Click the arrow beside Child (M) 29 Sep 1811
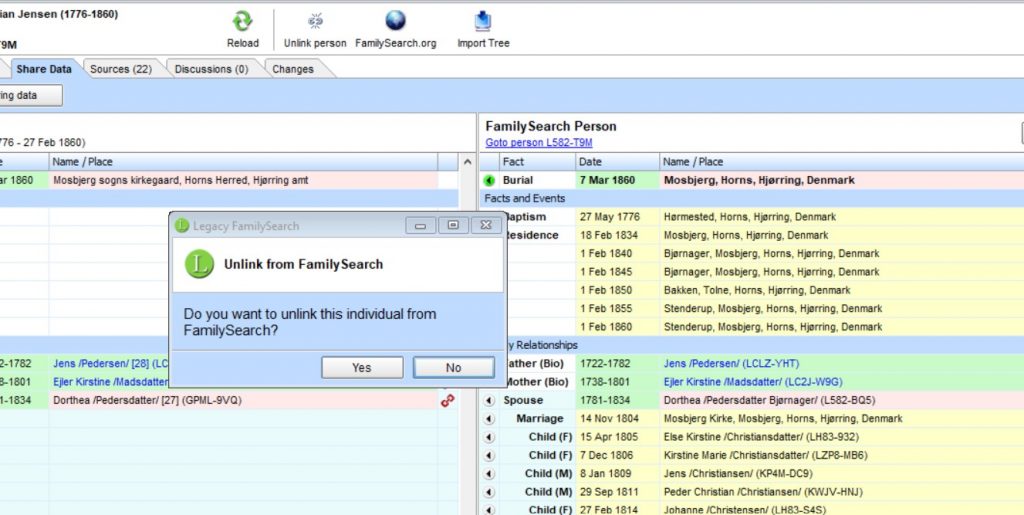The height and width of the screenshot is (515, 1024). 489,492
